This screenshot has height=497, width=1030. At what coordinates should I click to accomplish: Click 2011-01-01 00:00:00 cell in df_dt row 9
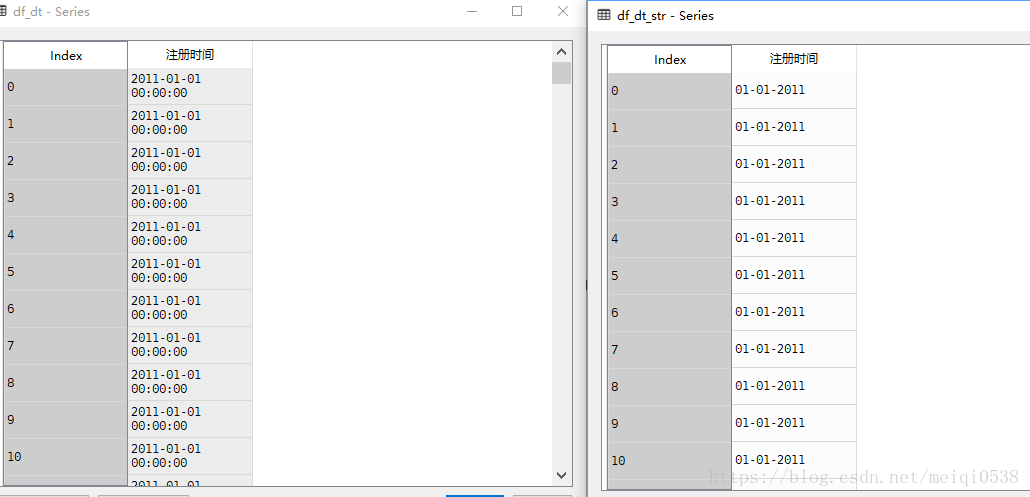point(190,420)
